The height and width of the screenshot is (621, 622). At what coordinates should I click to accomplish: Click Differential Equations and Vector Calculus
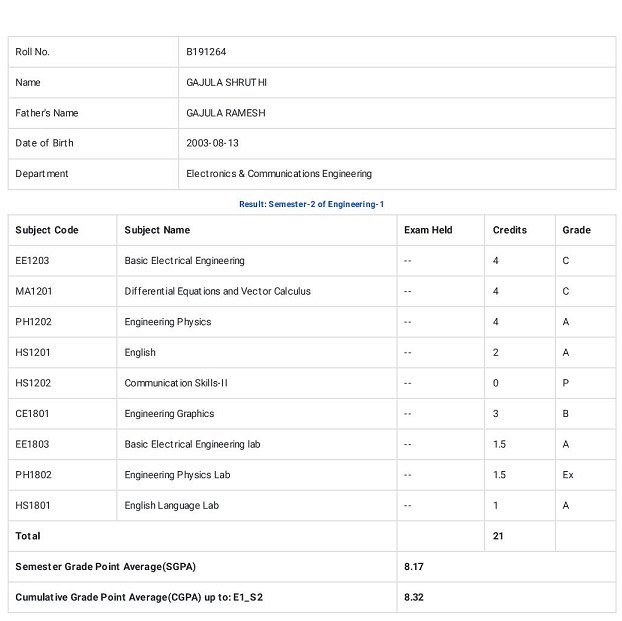217,291
